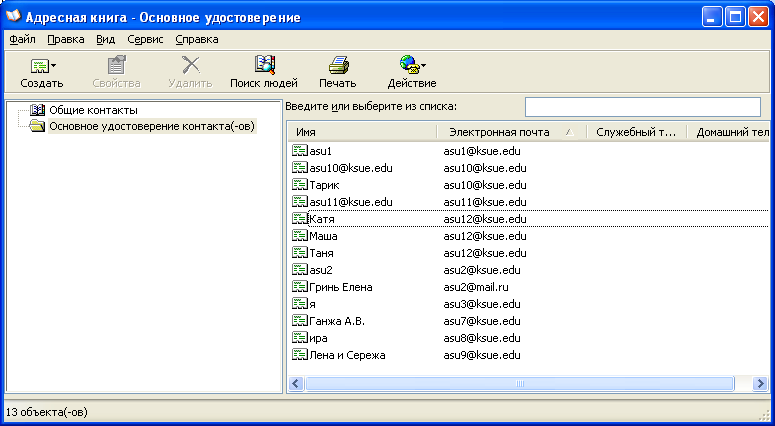The width and height of the screenshot is (775, 426).
Task: Click the Печать printer icon
Action: 339,65
